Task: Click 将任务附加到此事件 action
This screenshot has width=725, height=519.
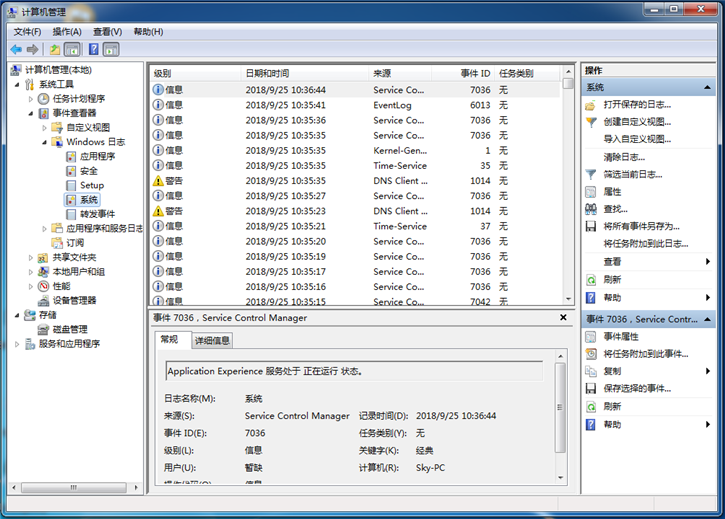Action: coord(645,354)
